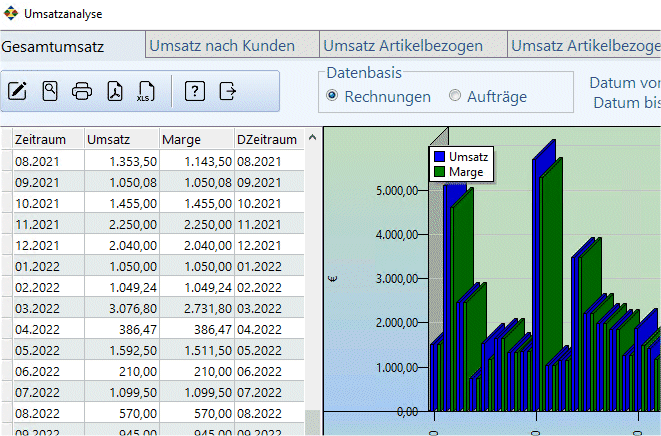This screenshot has width=661, height=436.
Task: Select Zeitraum cell 01.2022
Action: pos(48,266)
